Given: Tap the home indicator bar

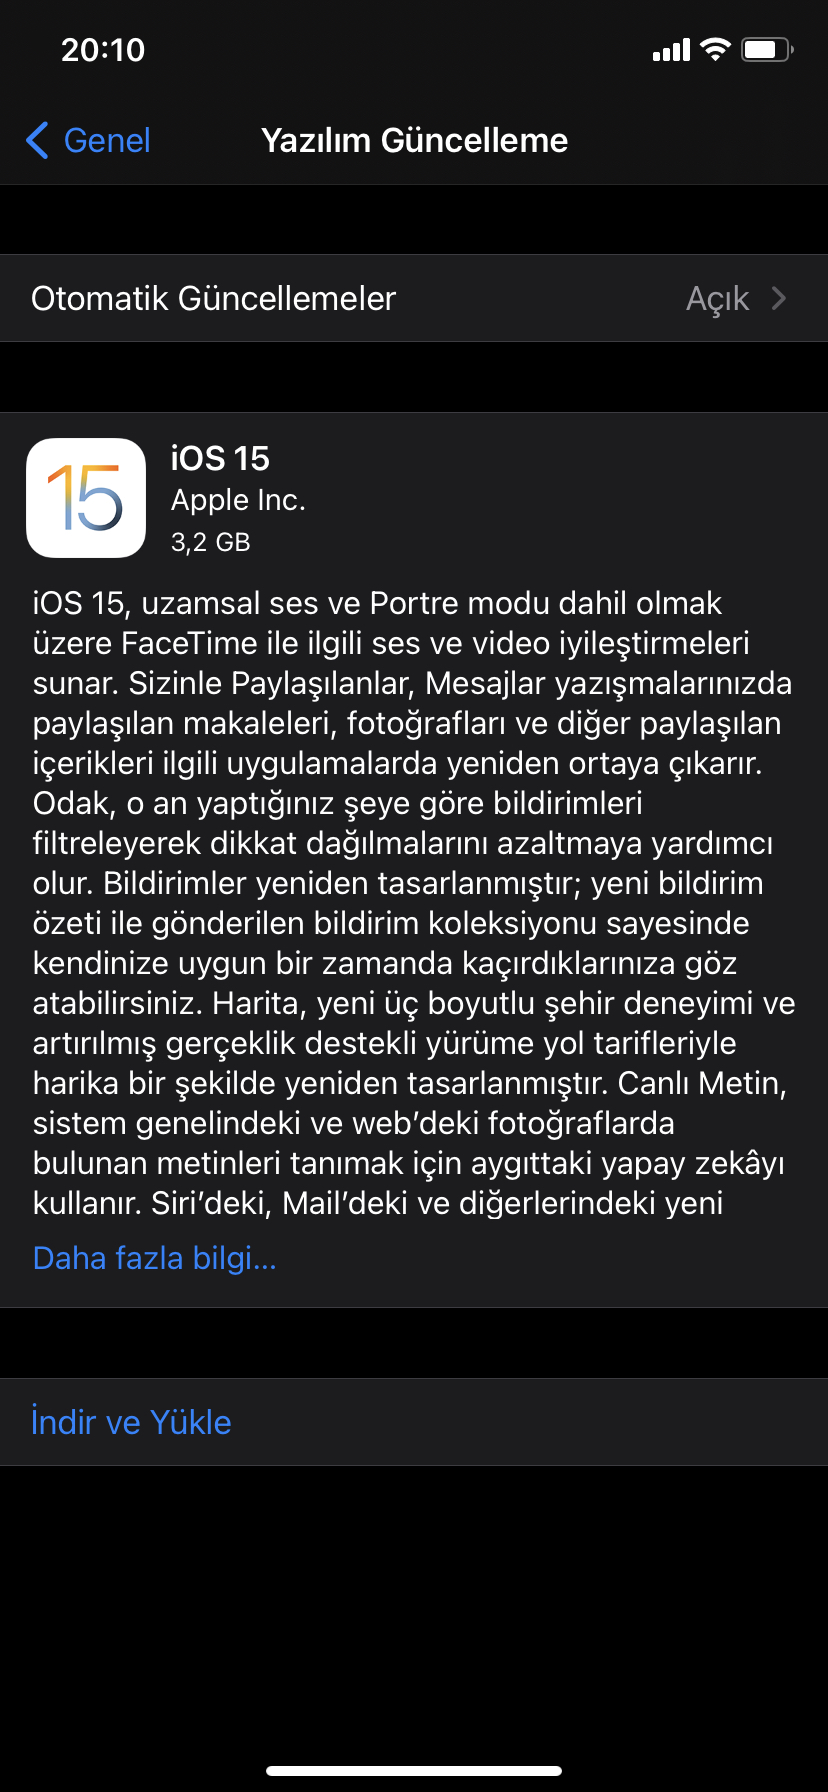Looking at the screenshot, I should click(414, 1771).
